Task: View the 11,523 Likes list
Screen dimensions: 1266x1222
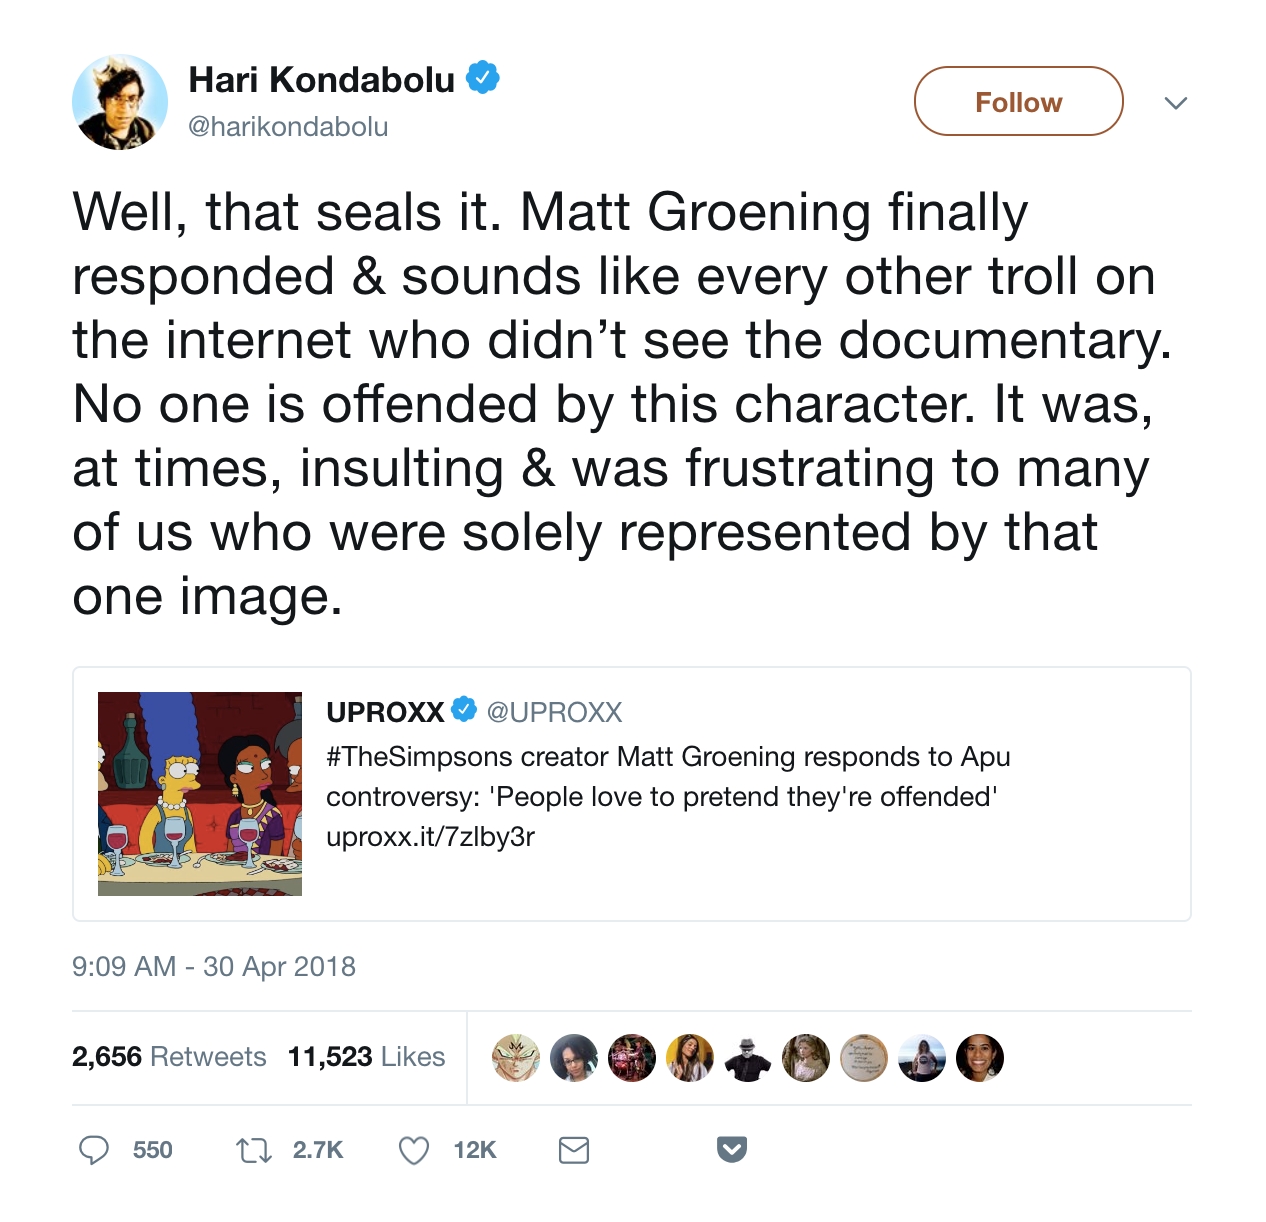Action: click(366, 1057)
